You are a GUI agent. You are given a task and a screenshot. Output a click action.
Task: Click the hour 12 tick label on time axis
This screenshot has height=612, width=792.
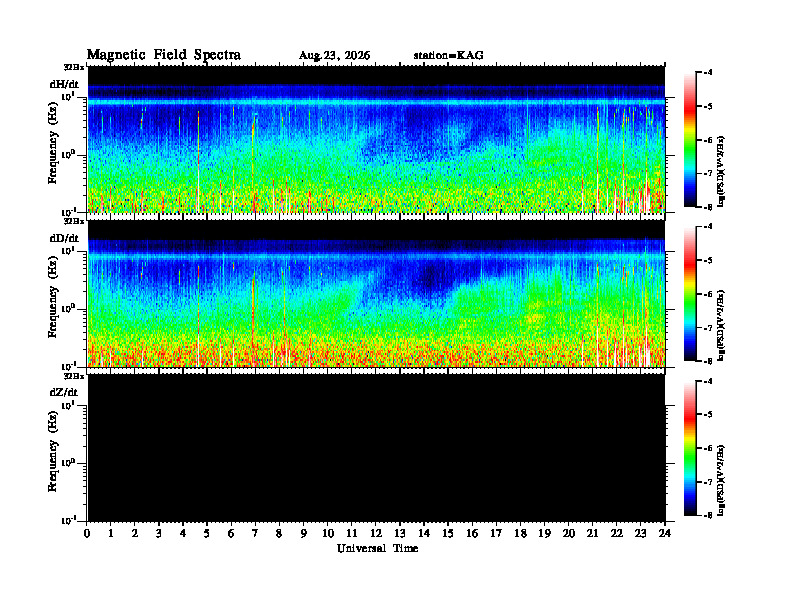[x=376, y=534]
